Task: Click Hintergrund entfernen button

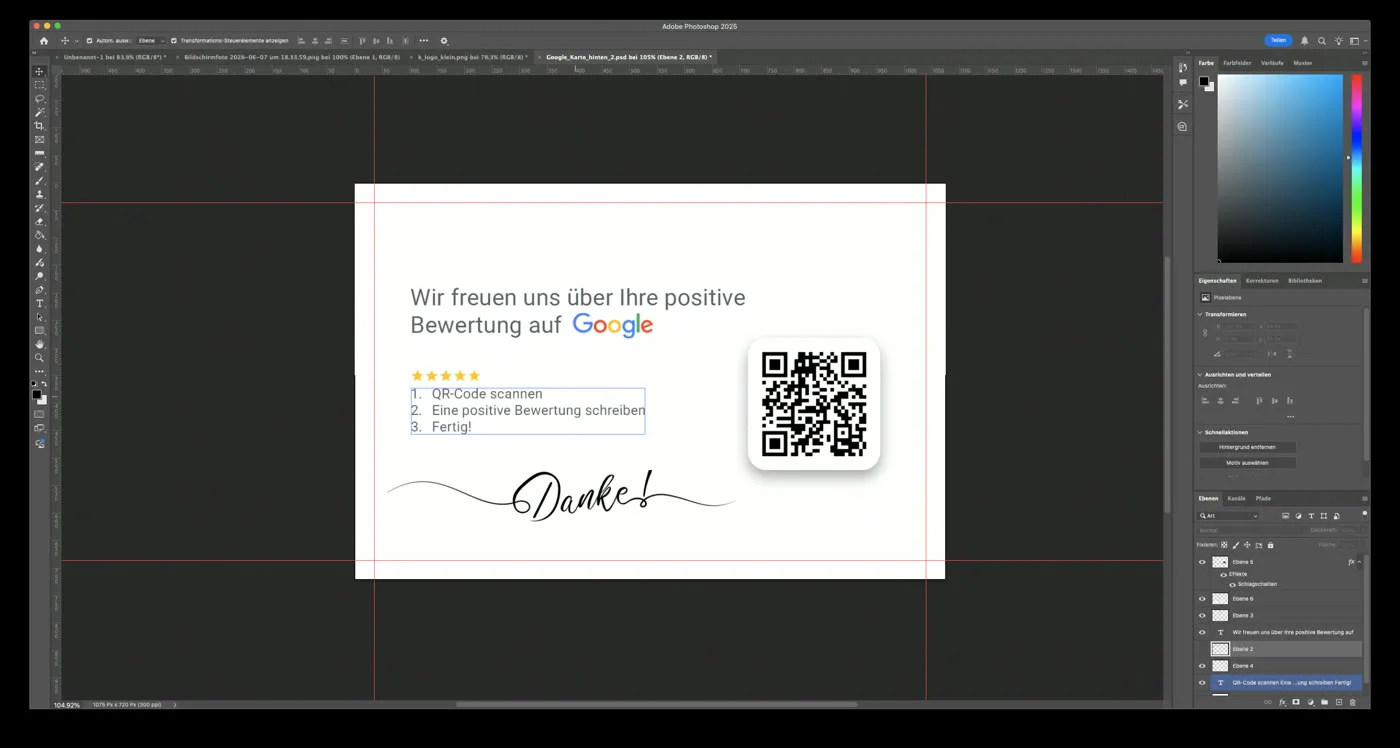Action: click(1247, 447)
